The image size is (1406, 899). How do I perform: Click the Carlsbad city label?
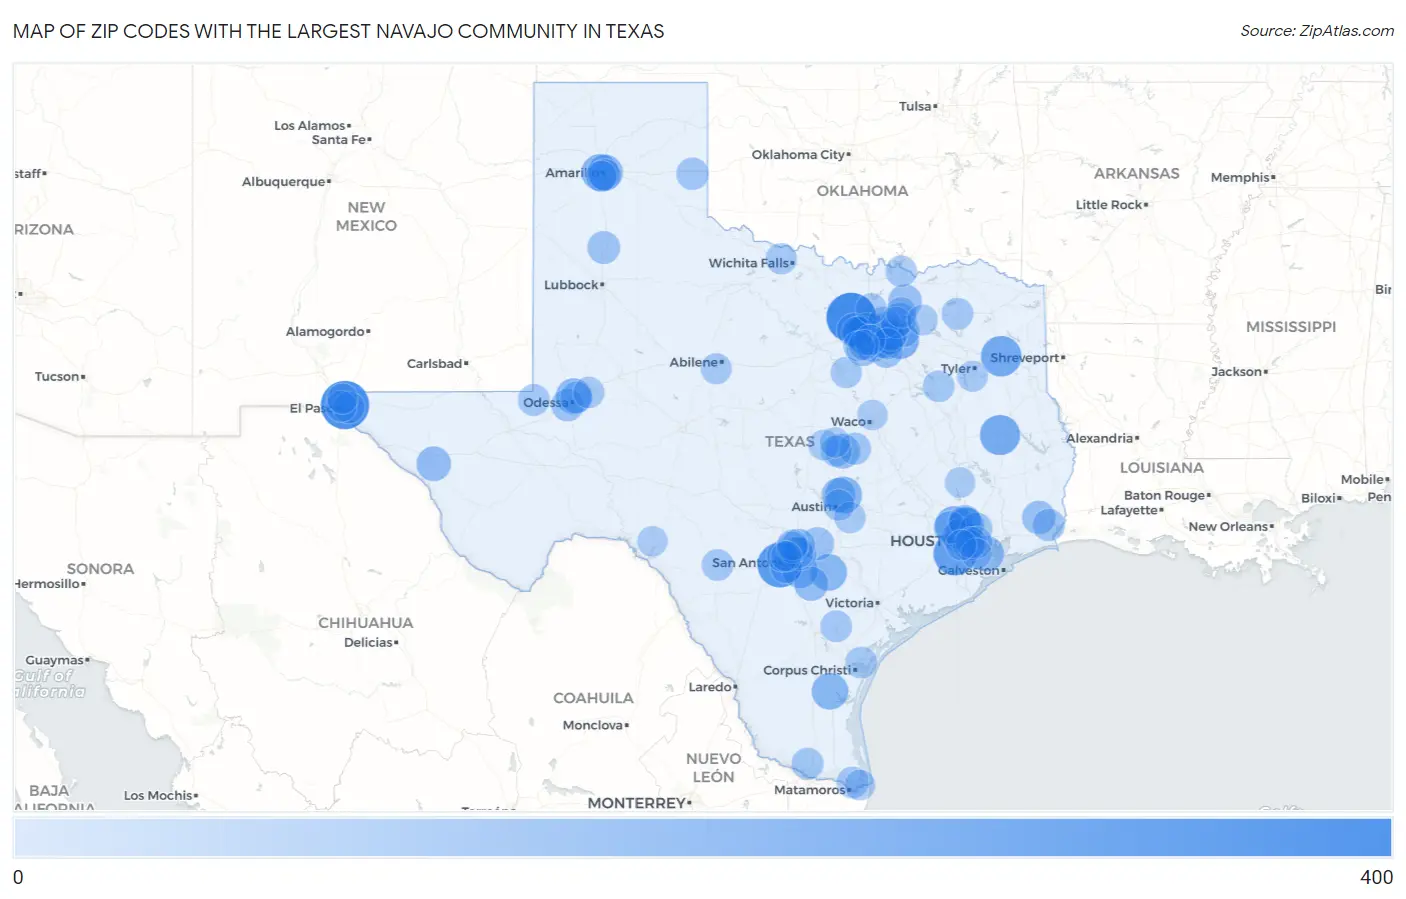point(437,364)
